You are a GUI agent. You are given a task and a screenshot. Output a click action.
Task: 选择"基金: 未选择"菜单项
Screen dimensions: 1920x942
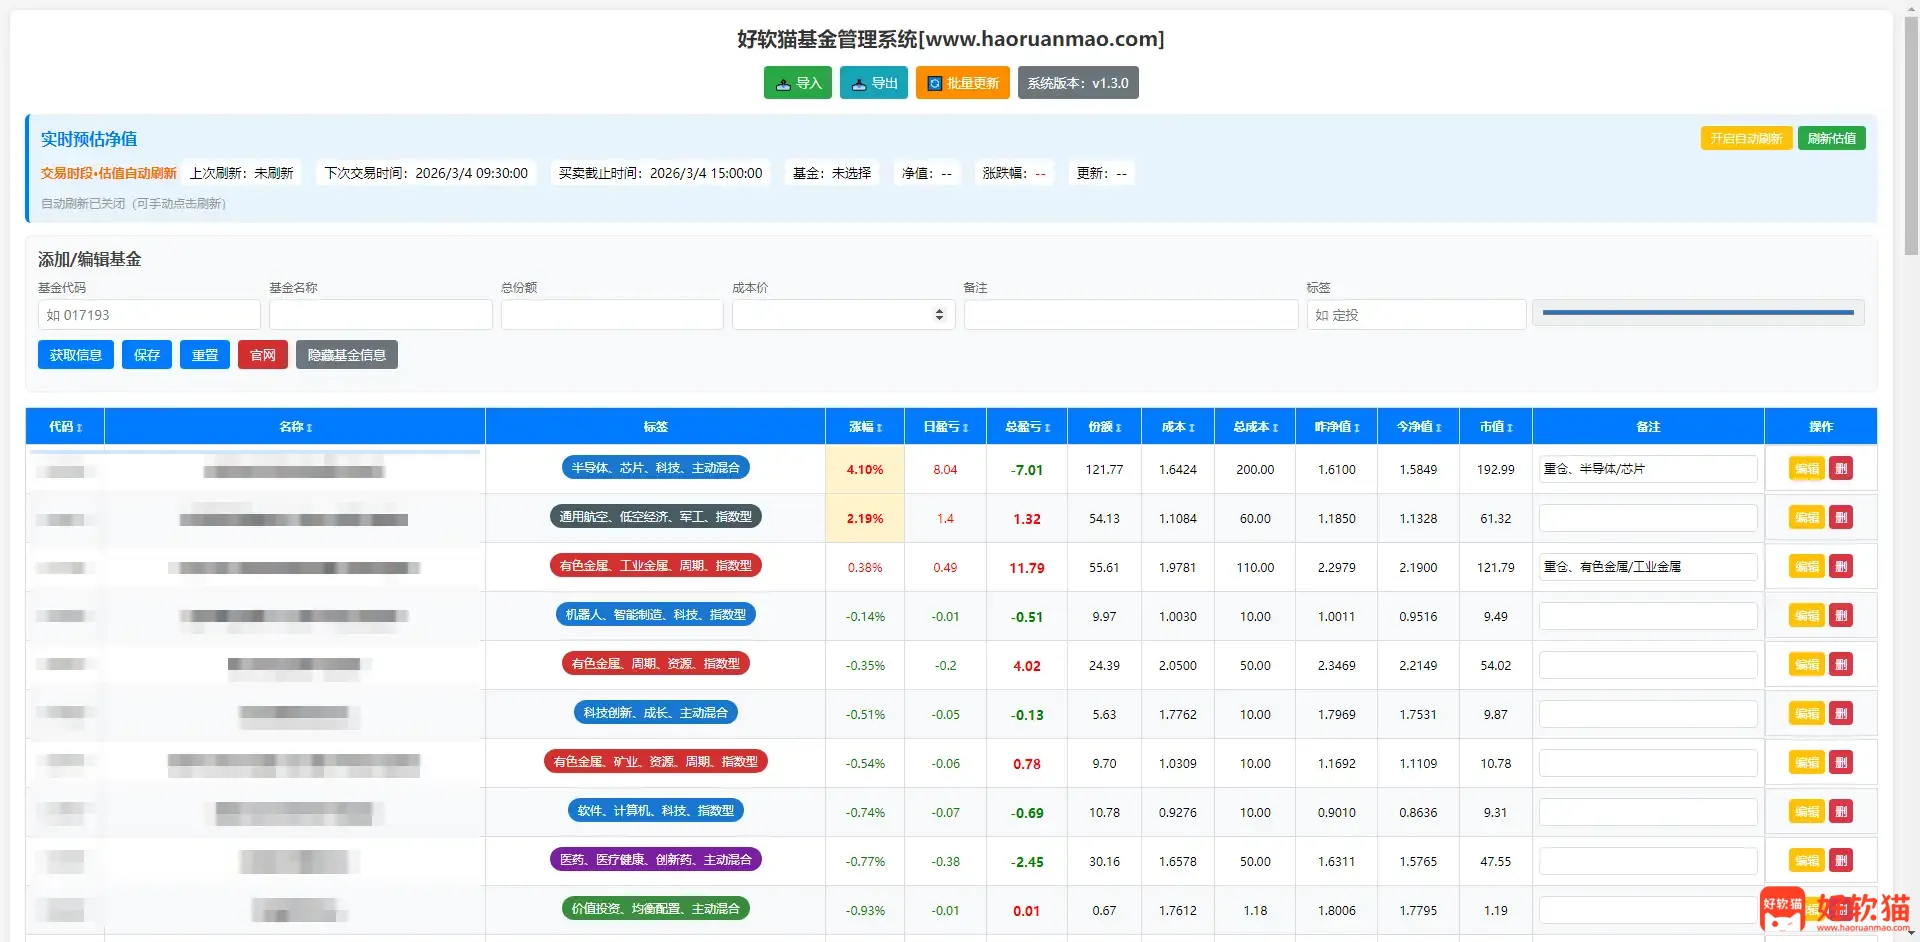(x=831, y=173)
